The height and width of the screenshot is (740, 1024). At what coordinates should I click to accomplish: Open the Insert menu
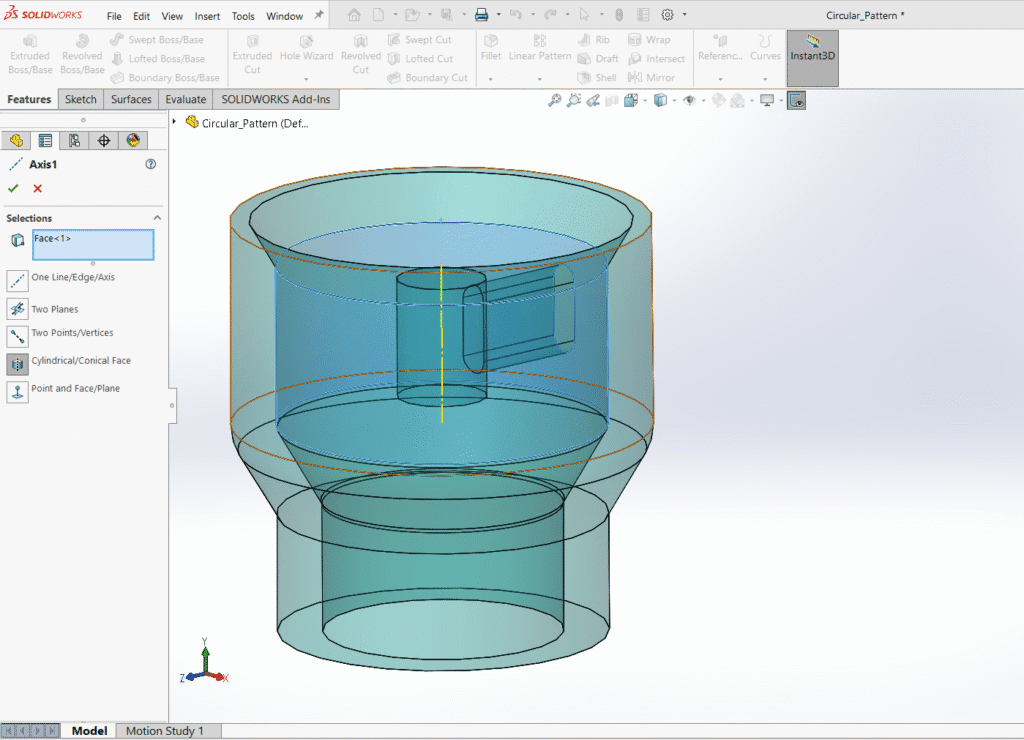pos(207,16)
